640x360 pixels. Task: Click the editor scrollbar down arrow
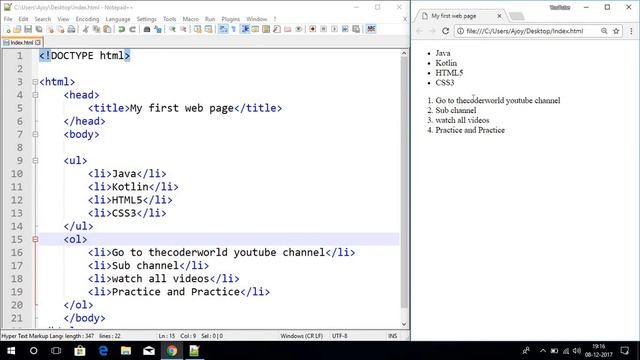coord(404,324)
